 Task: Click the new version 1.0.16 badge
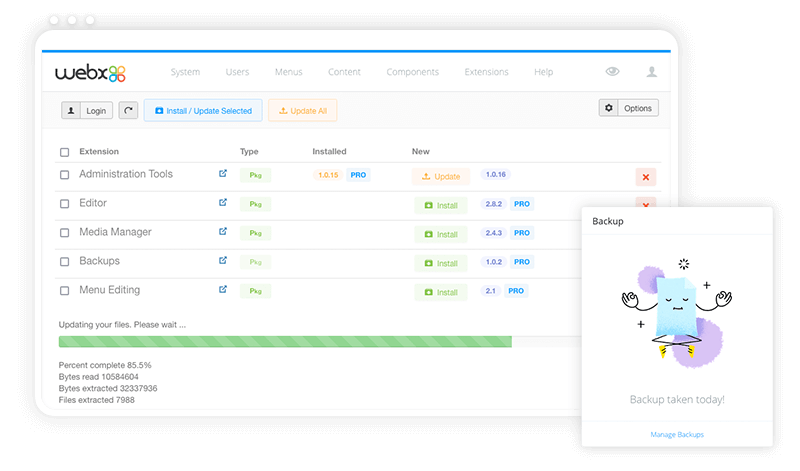tap(495, 175)
